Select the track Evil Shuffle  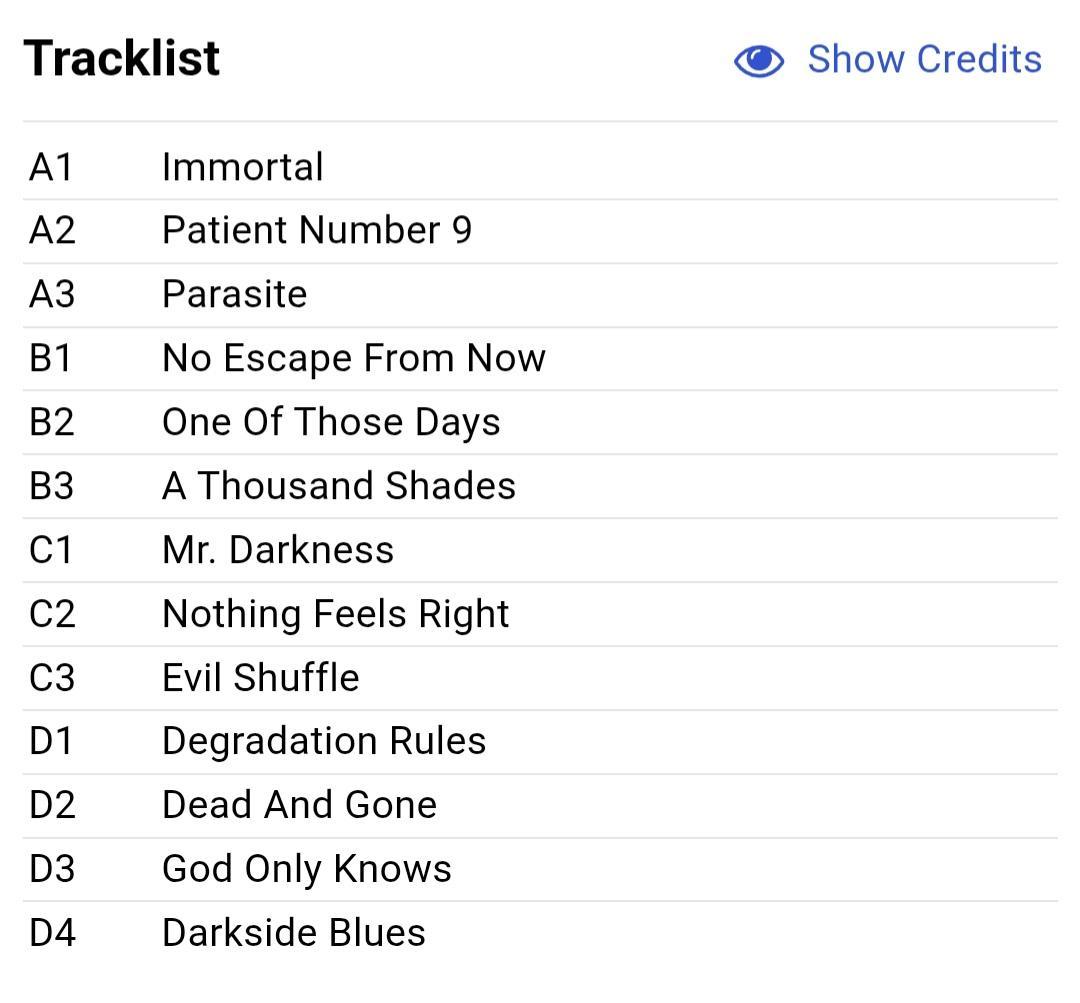[x=260, y=677]
